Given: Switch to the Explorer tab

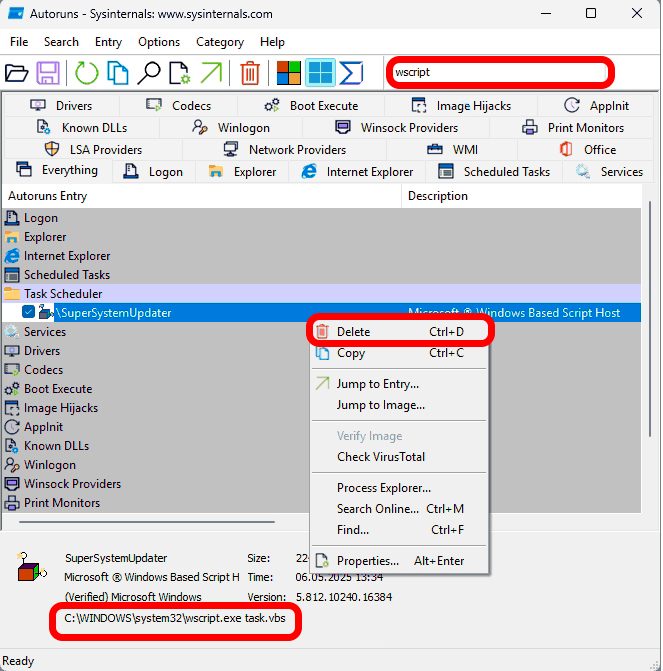Looking at the screenshot, I should (x=242, y=172).
